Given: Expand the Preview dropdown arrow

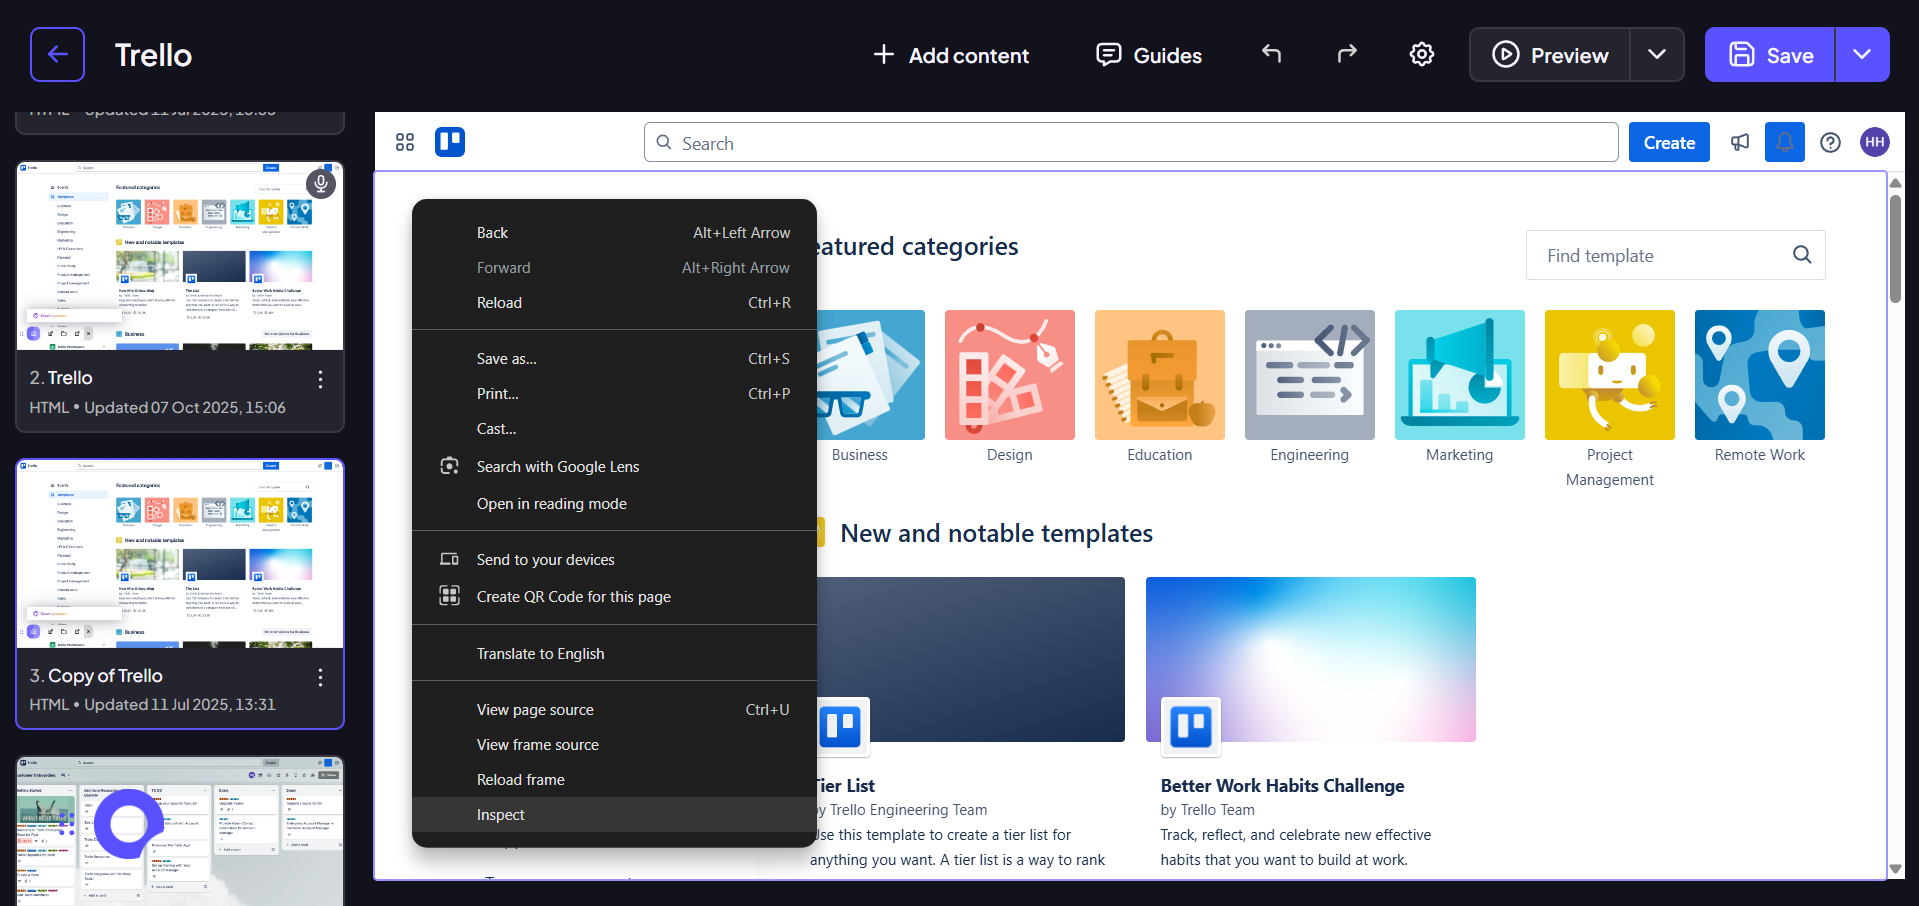Looking at the screenshot, I should coord(1657,54).
